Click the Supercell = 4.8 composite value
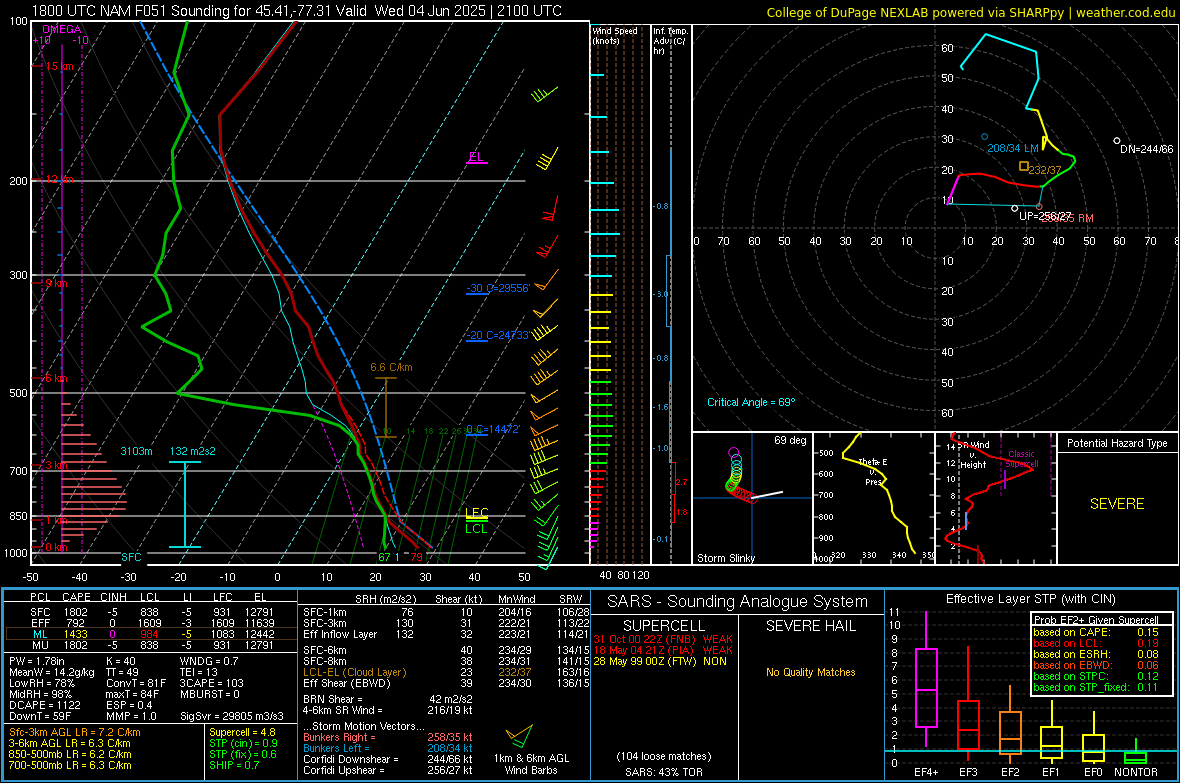 tap(242, 732)
